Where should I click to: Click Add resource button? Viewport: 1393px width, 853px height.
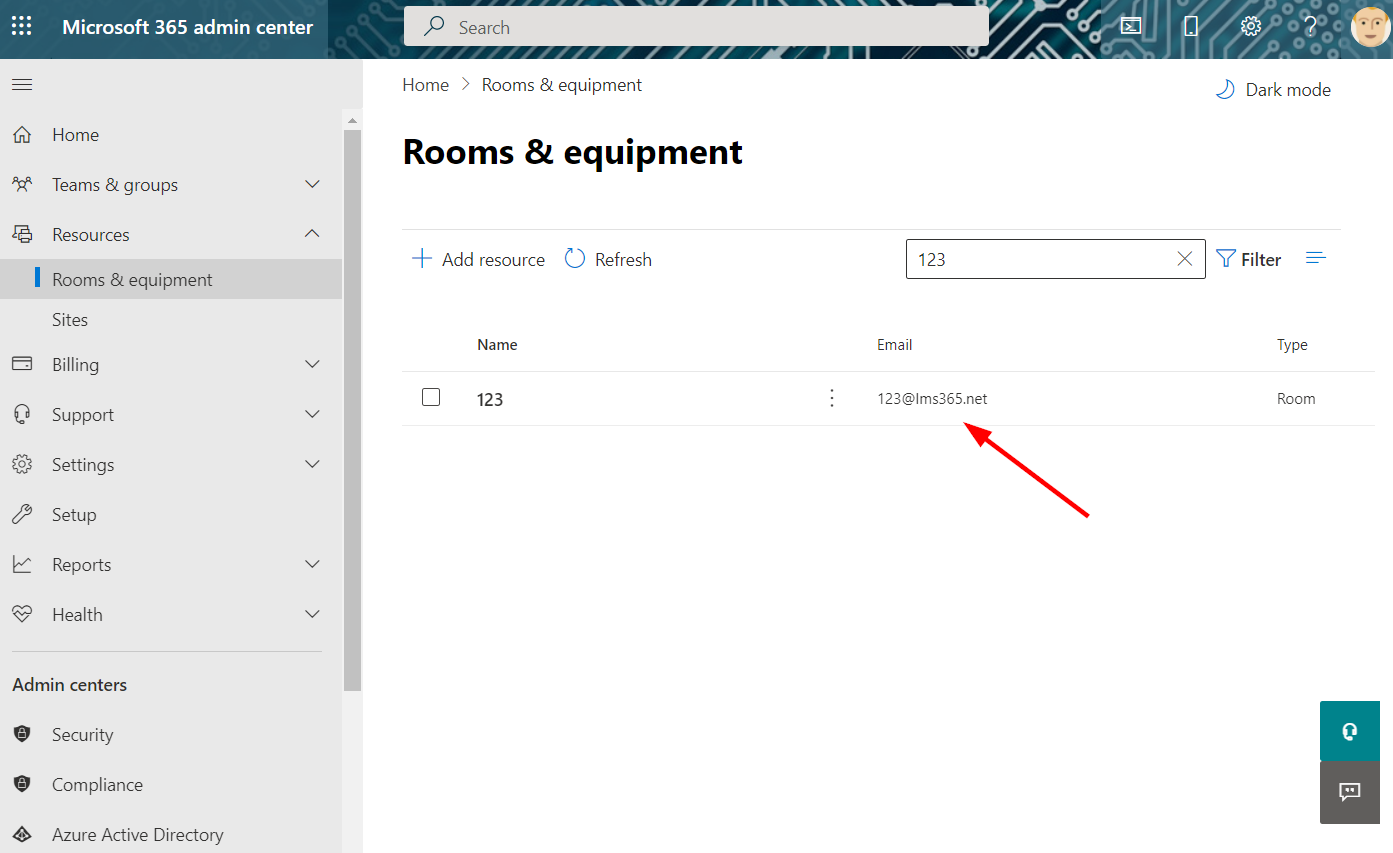pos(478,260)
